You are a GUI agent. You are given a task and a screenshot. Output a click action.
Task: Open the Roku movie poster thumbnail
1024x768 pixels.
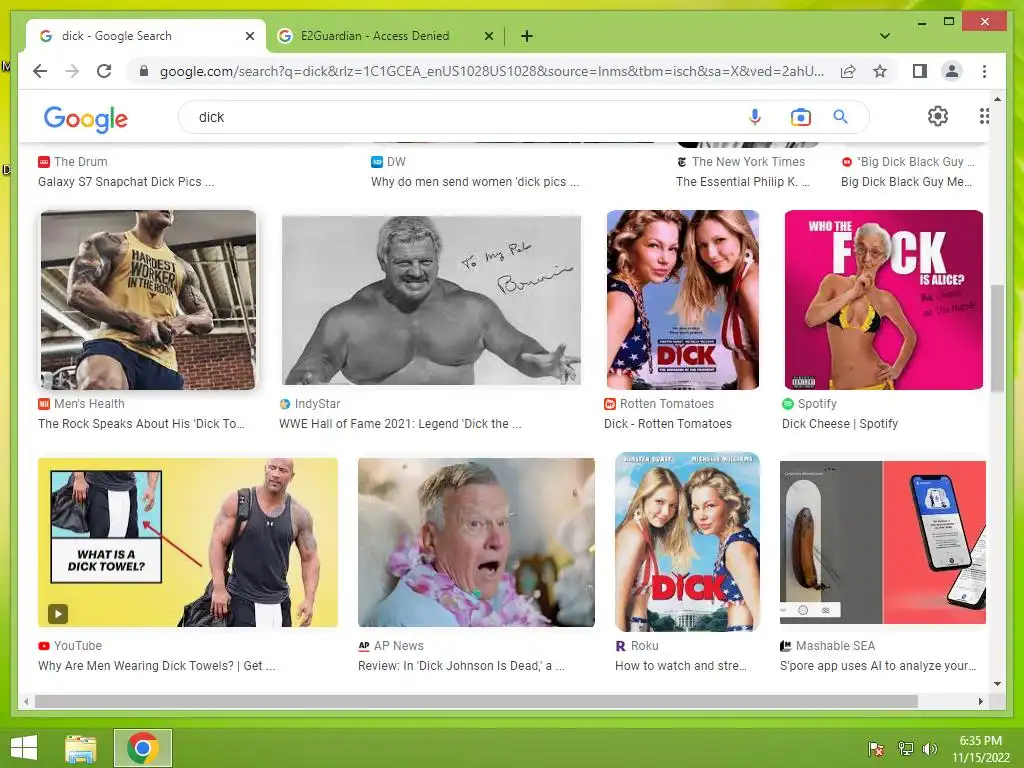(x=687, y=542)
